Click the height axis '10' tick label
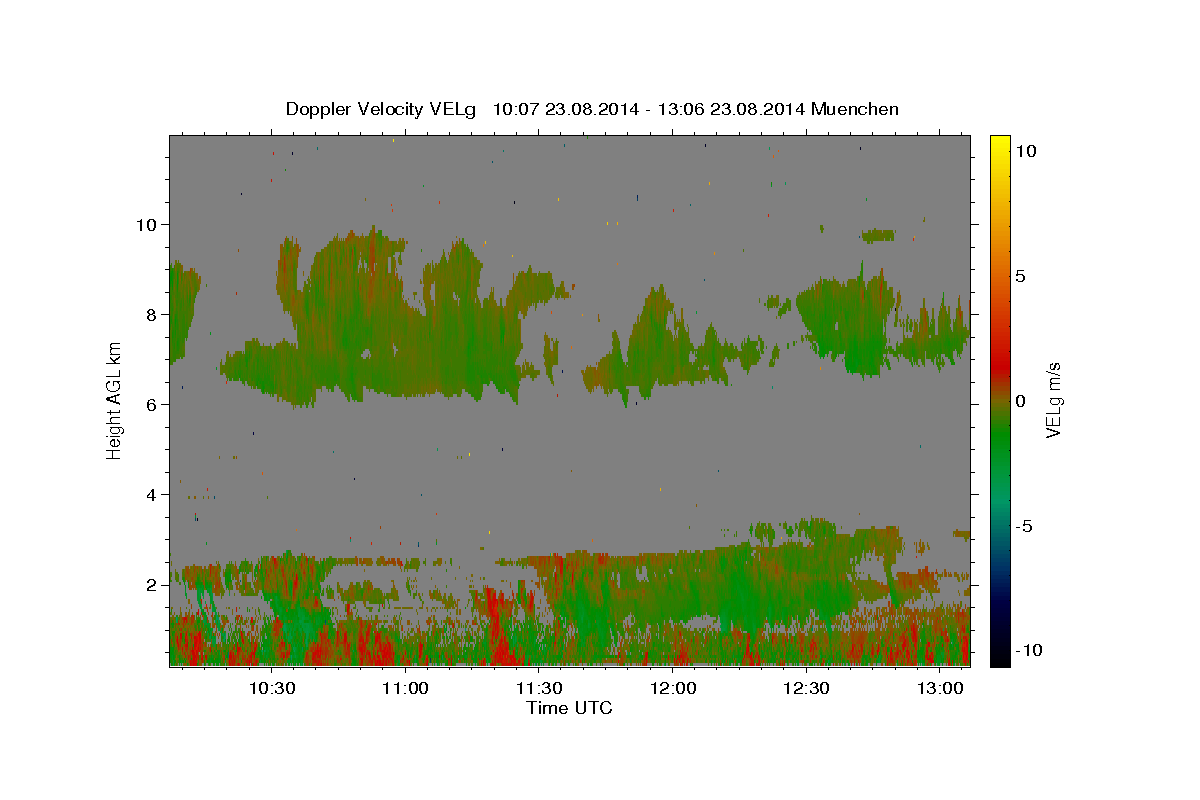Screen dimensions: 1200x800 tap(146, 224)
